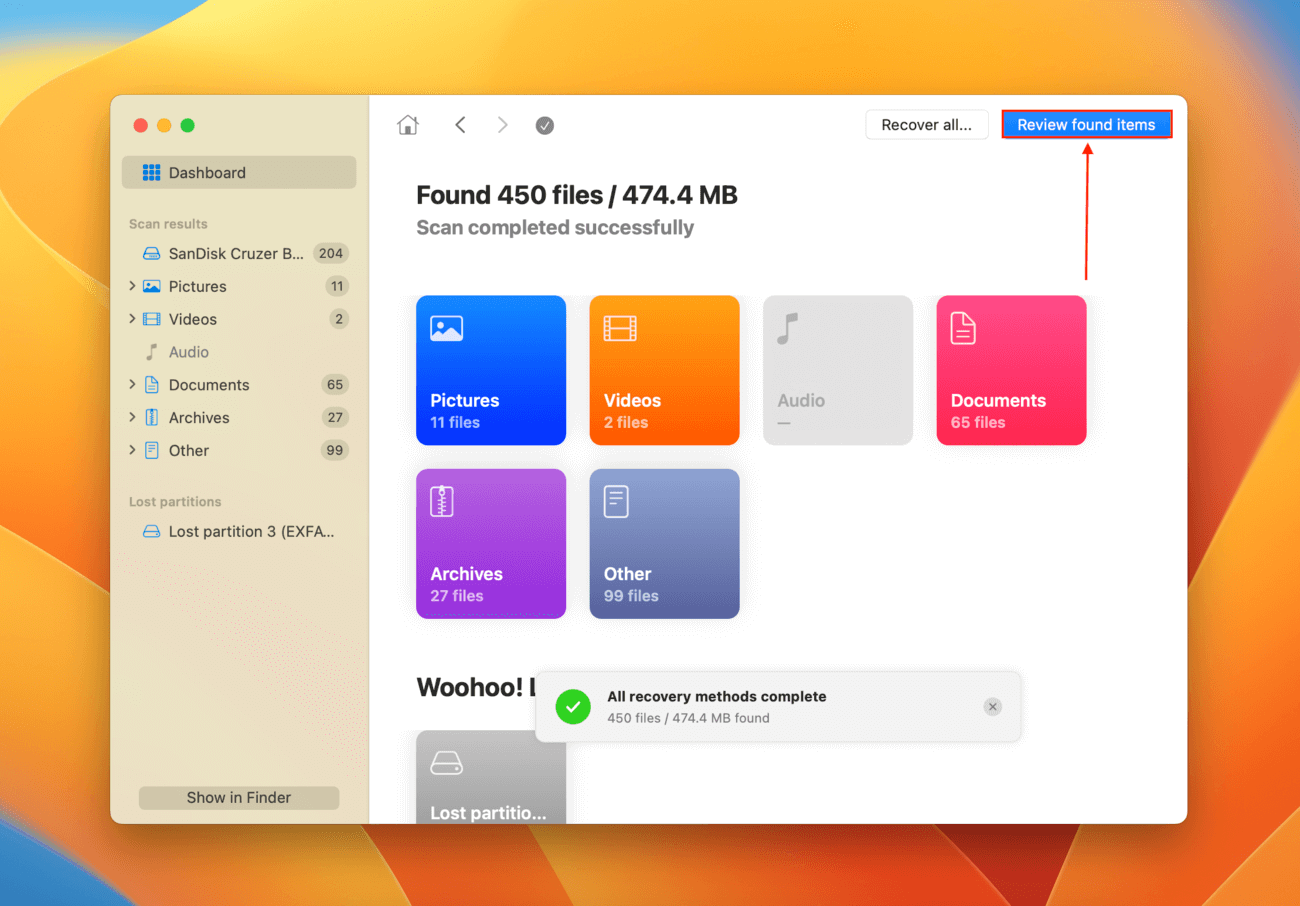Viewport: 1300px width, 906px height.
Task: Open the Other 99 files card
Action: pyautogui.click(x=664, y=544)
